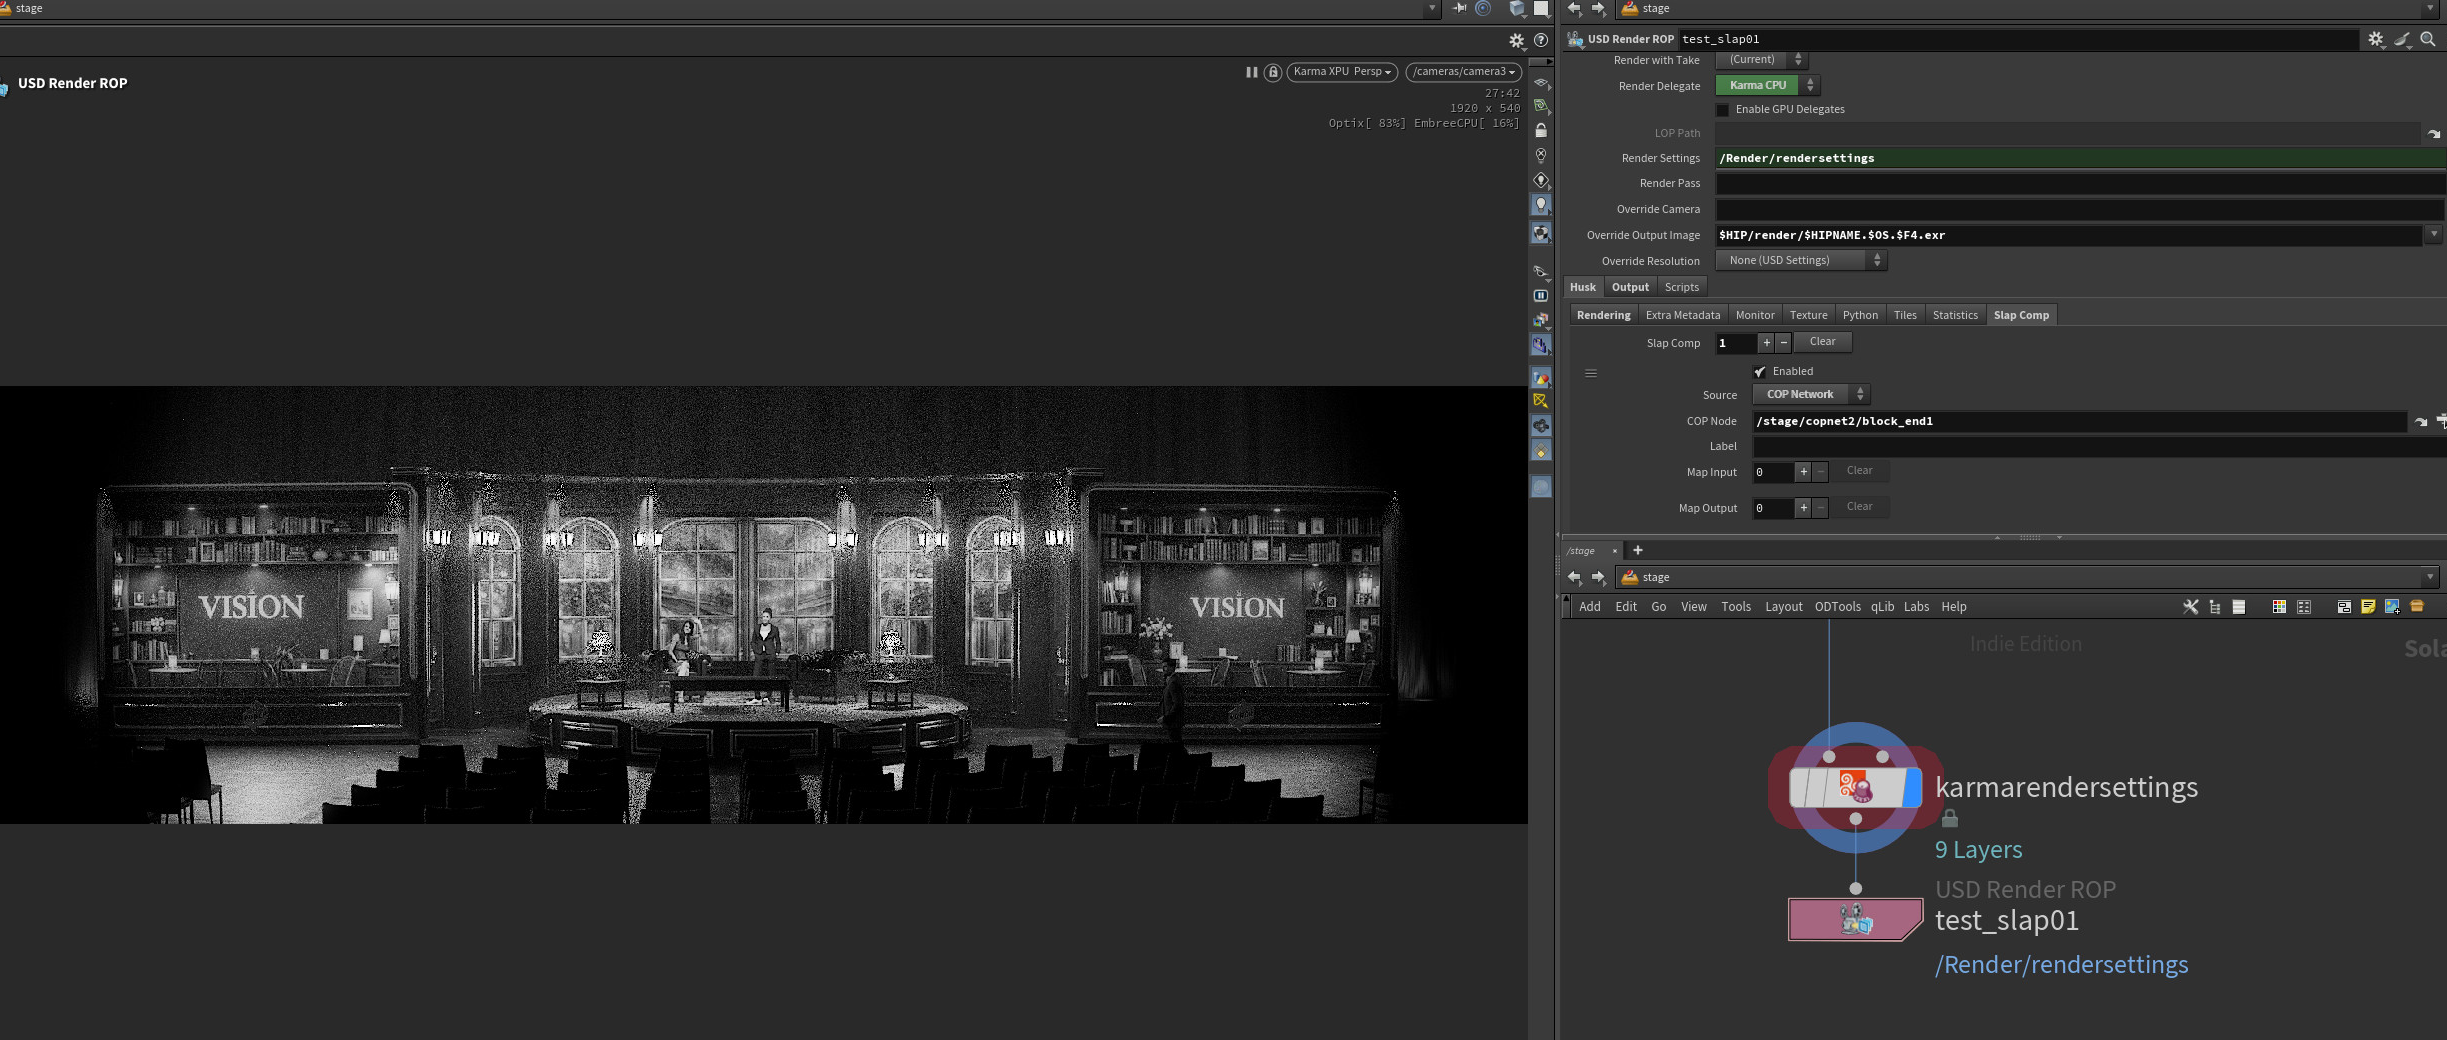Open the Karma XPU Persp viewport menu
Screen dimensions: 2447x1040
tap(1341, 72)
